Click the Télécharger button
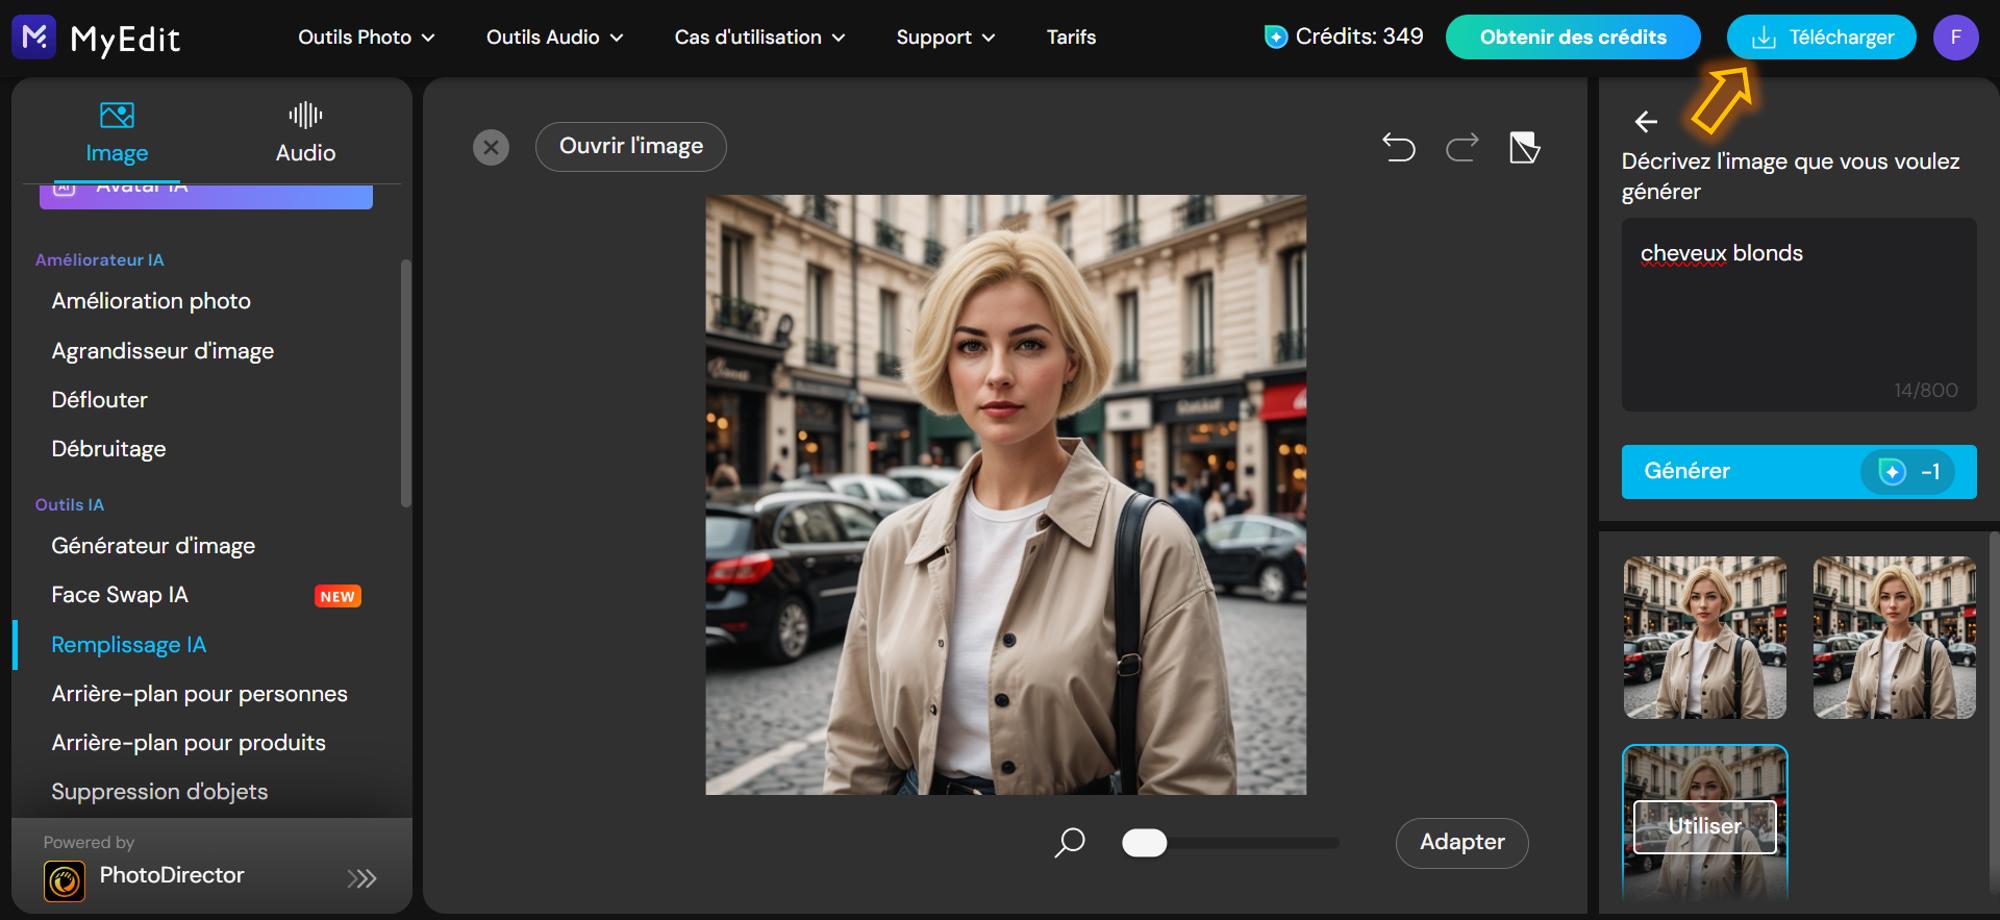 (1821, 38)
